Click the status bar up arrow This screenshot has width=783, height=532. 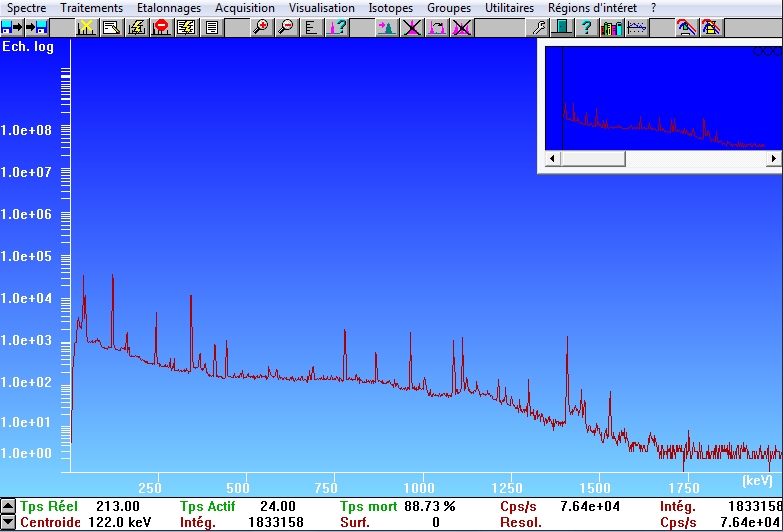click(x=8, y=507)
